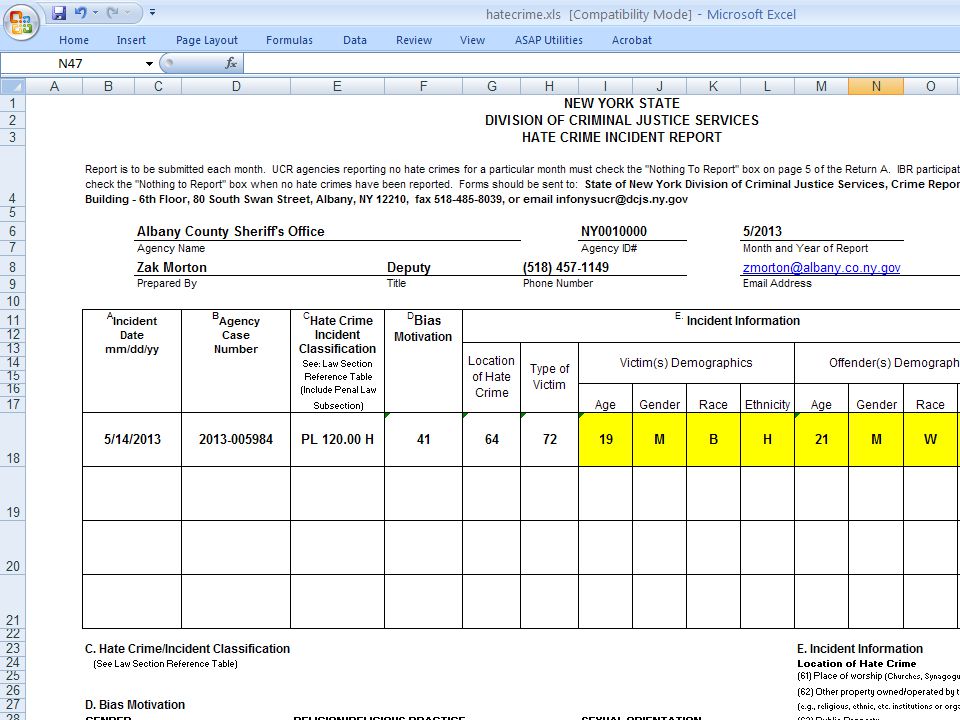
Task: Open the Data ribbon tab
Action: click(x=354, y=40)
